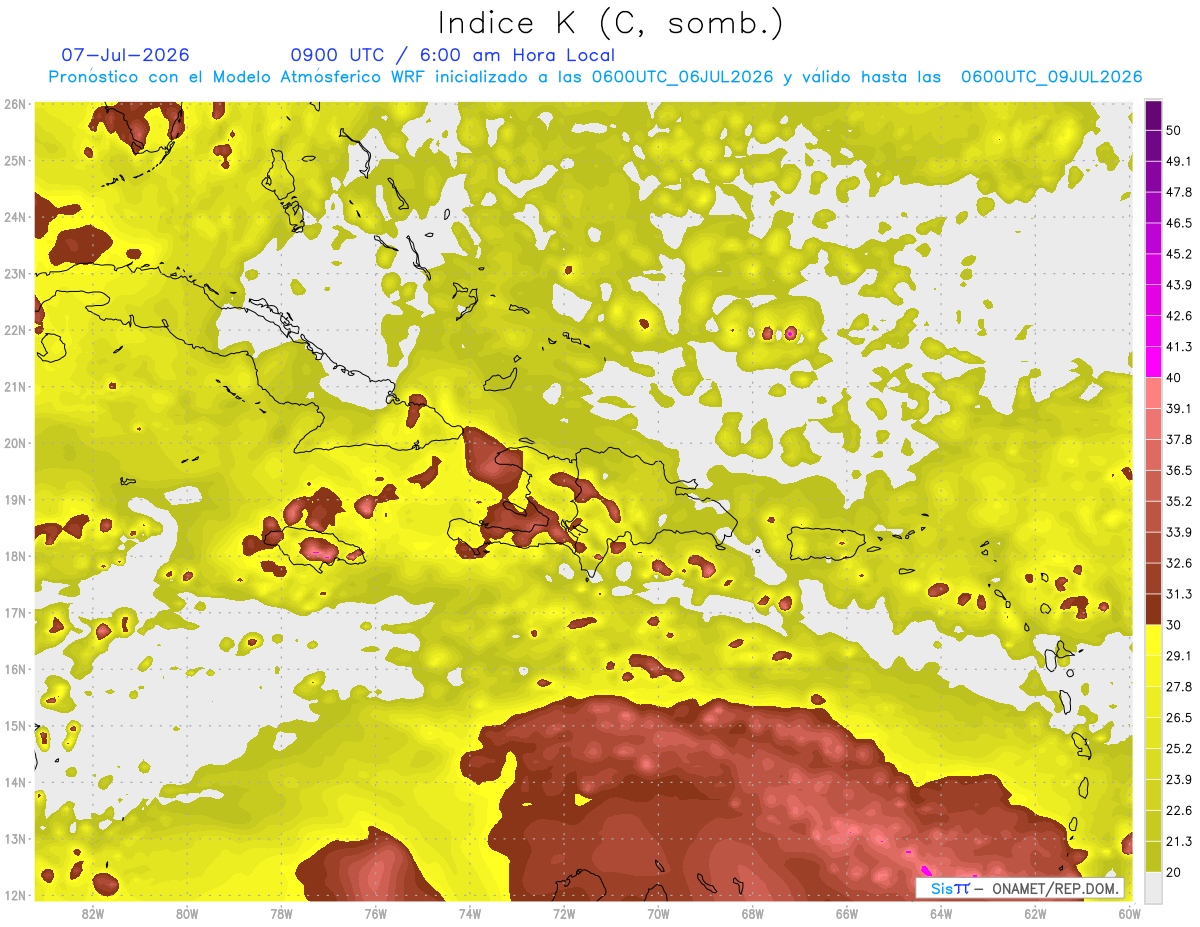Viewport: 1200px width, 927px height.
Task: Click the dark brown swatch between 30 and 31.3
Action: coord(1153,610)
